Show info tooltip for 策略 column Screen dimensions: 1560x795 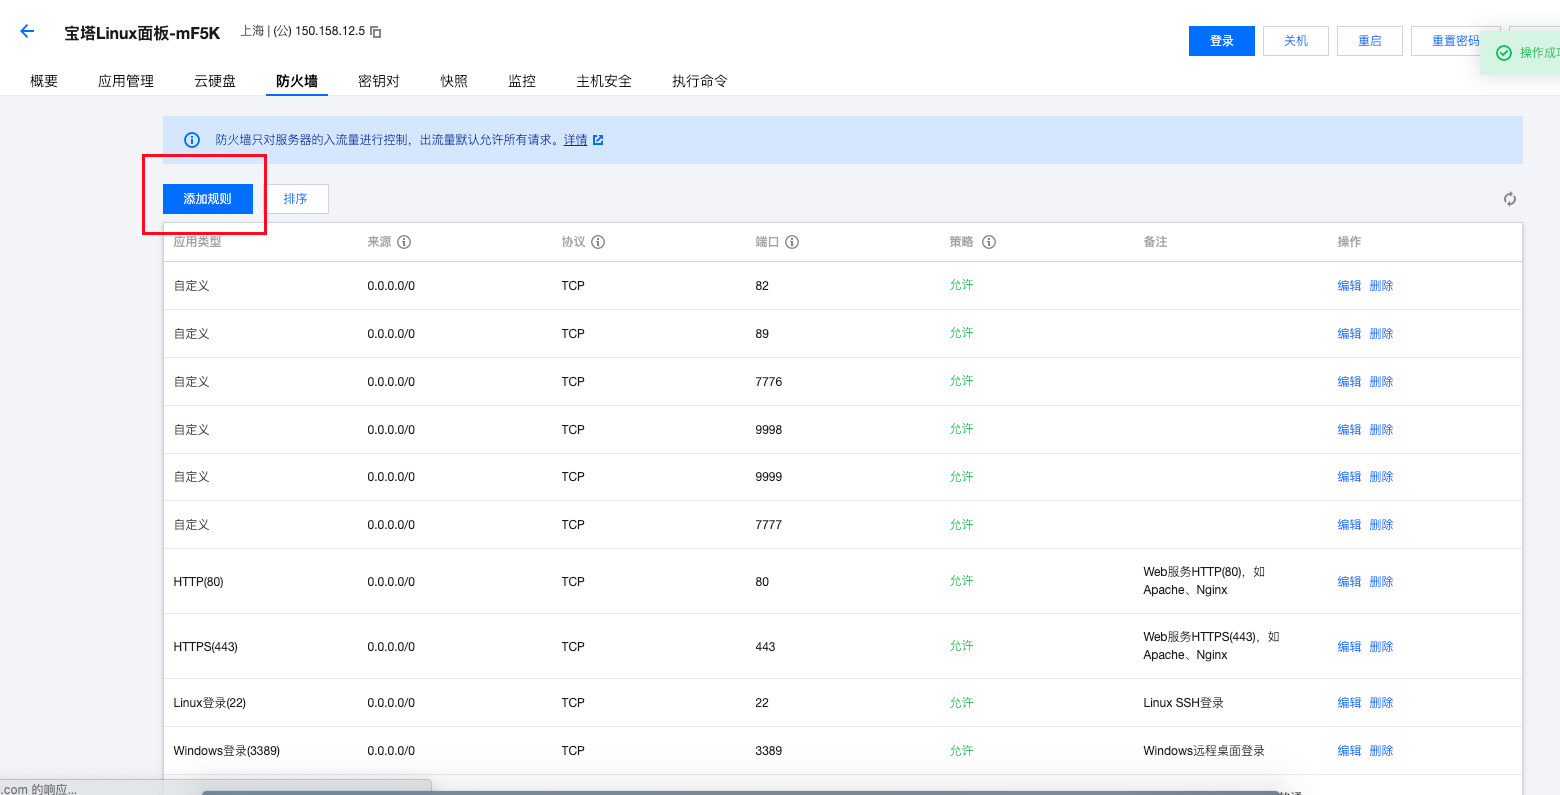[989, 242]
